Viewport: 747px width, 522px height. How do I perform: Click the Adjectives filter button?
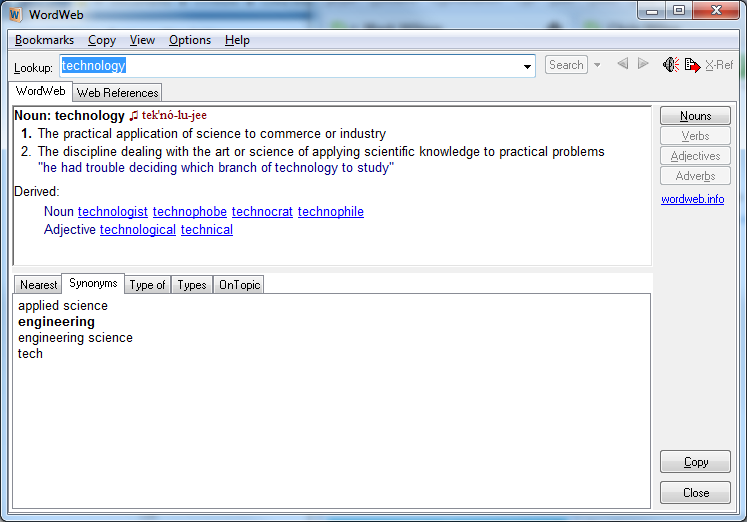pos(695,156)
